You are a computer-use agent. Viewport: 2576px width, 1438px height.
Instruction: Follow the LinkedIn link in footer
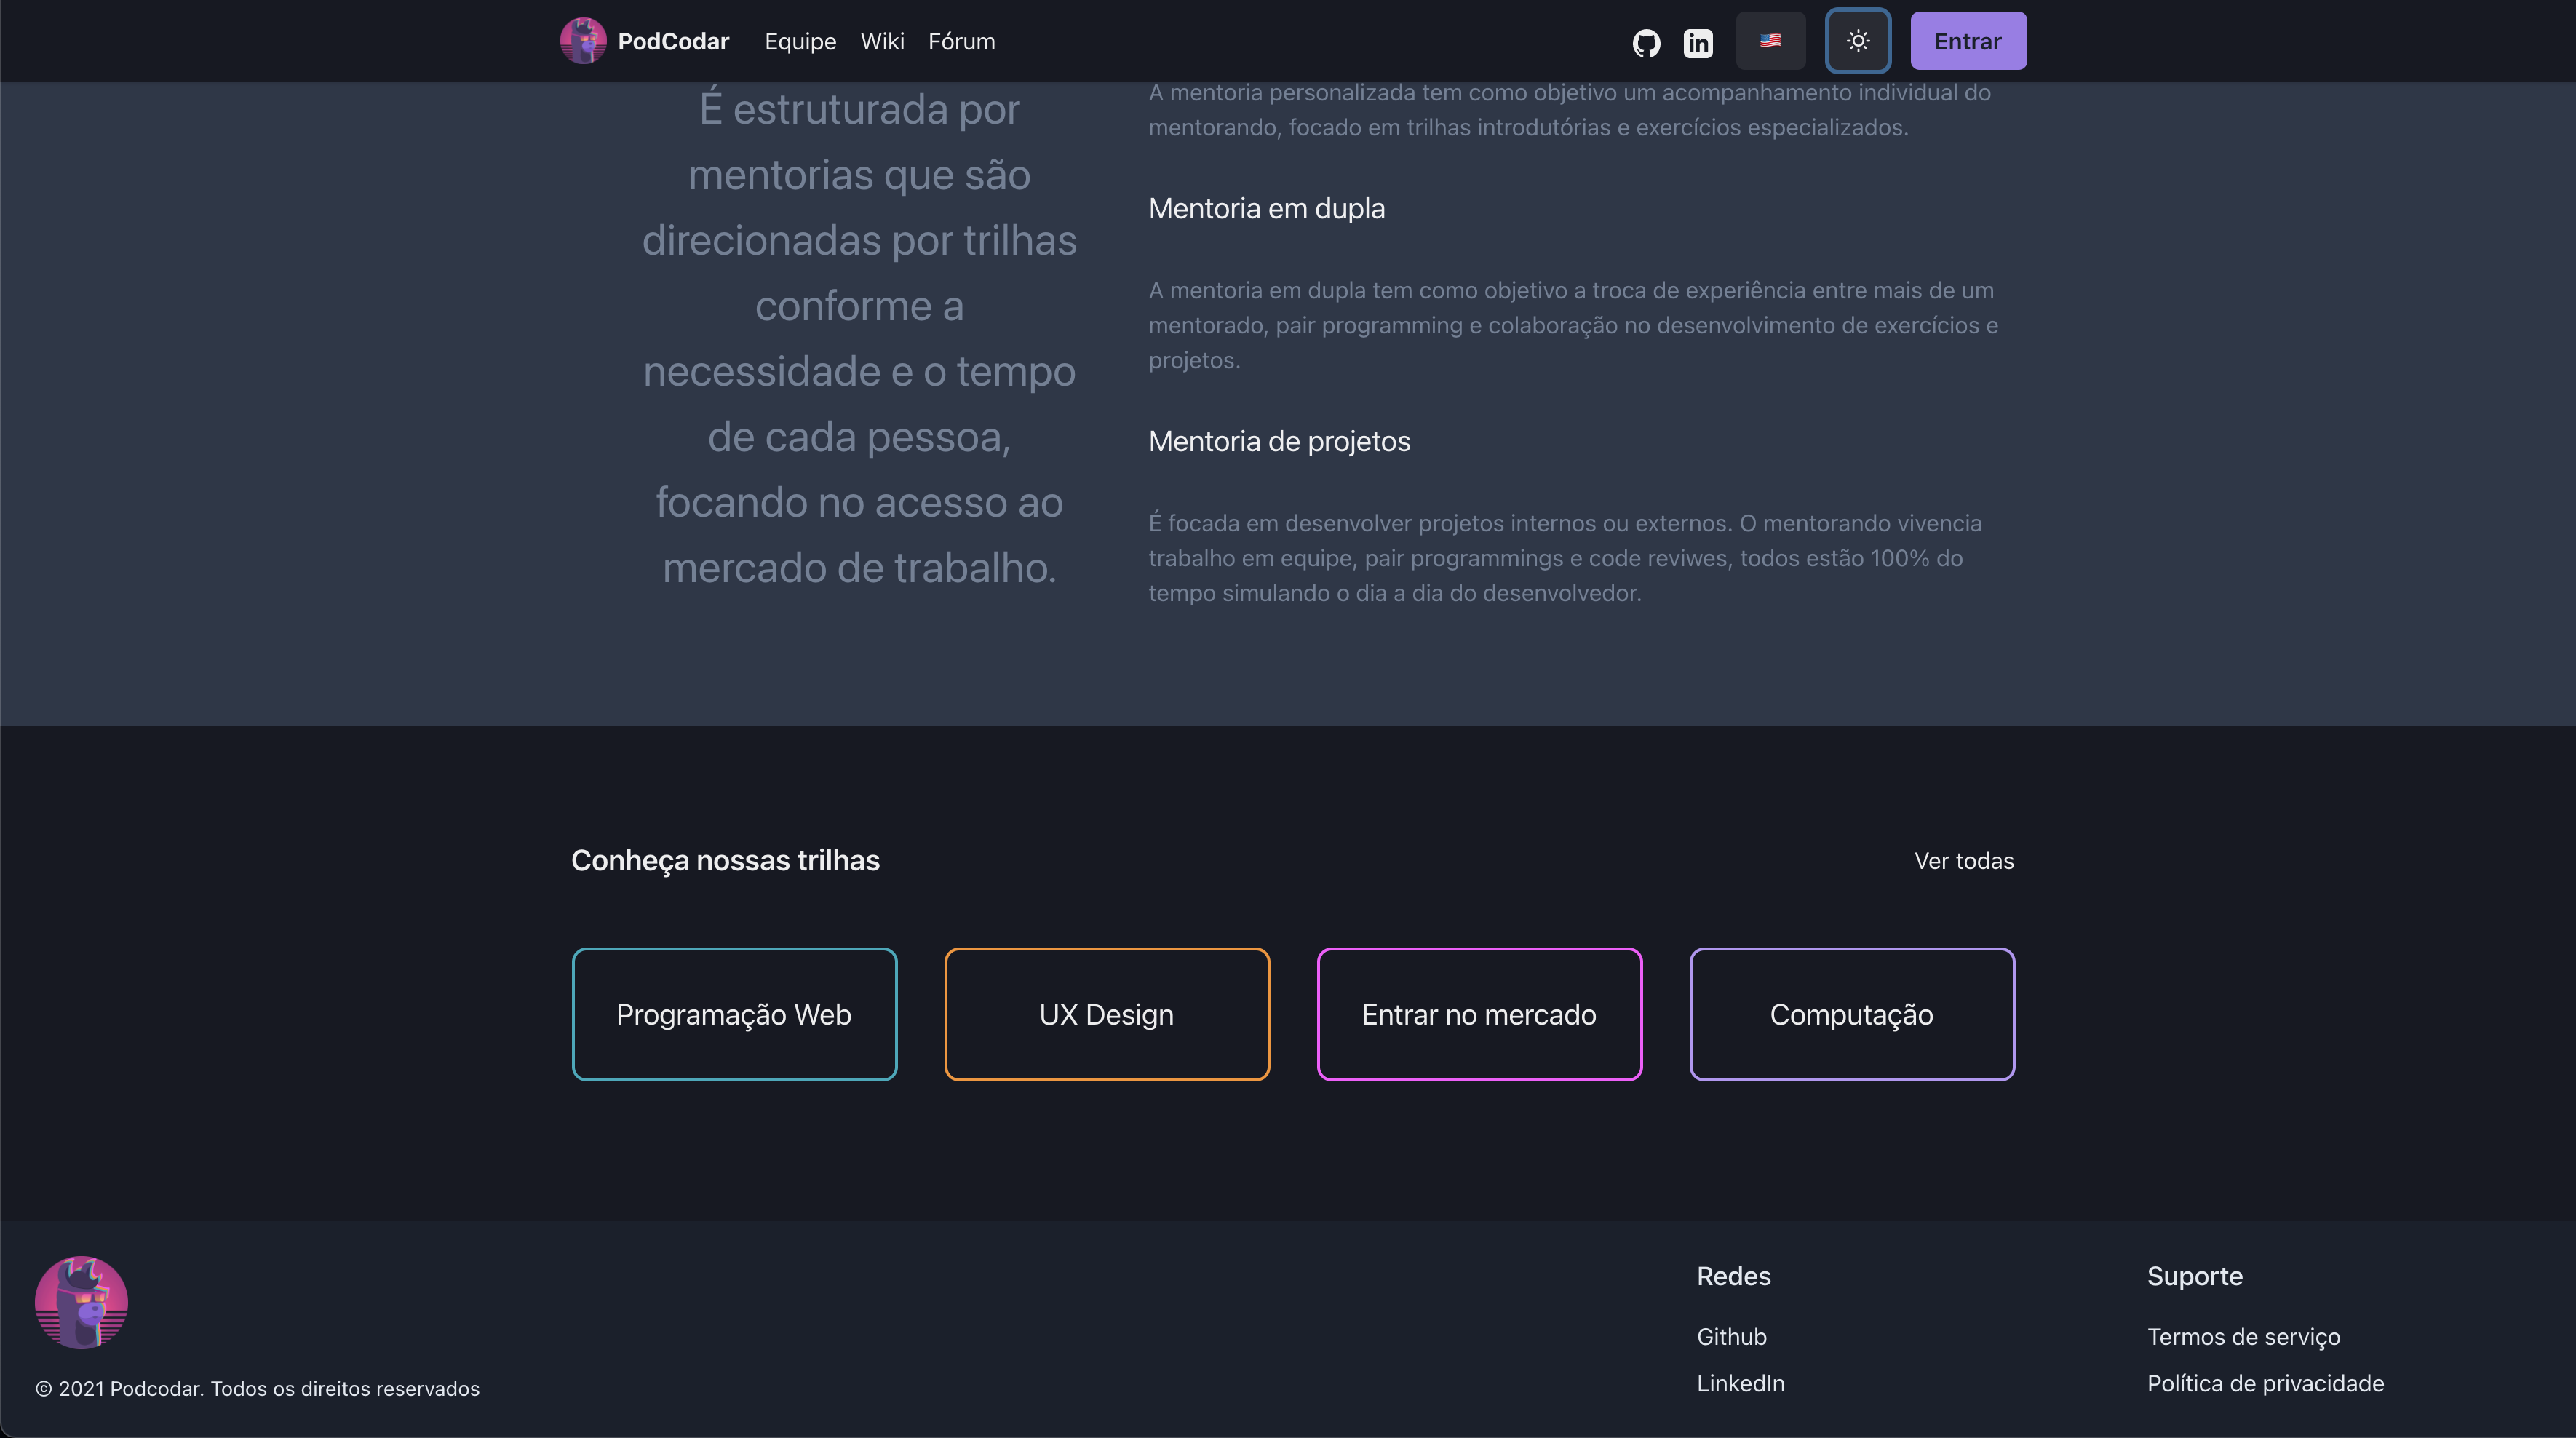1740,1383
